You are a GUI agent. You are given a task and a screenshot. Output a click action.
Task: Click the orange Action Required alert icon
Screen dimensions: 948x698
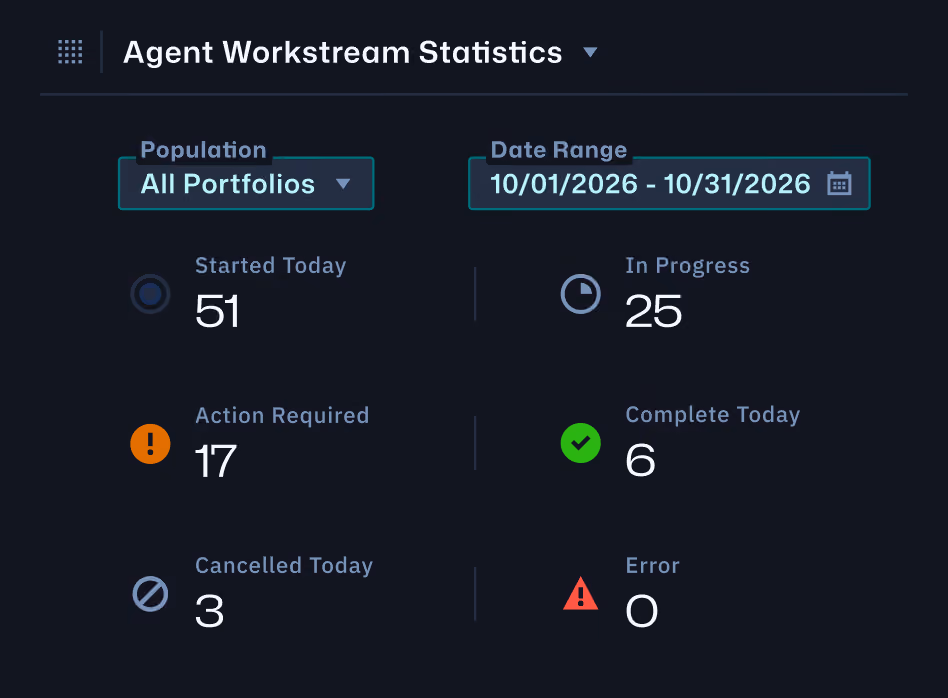tap(150, 443)
